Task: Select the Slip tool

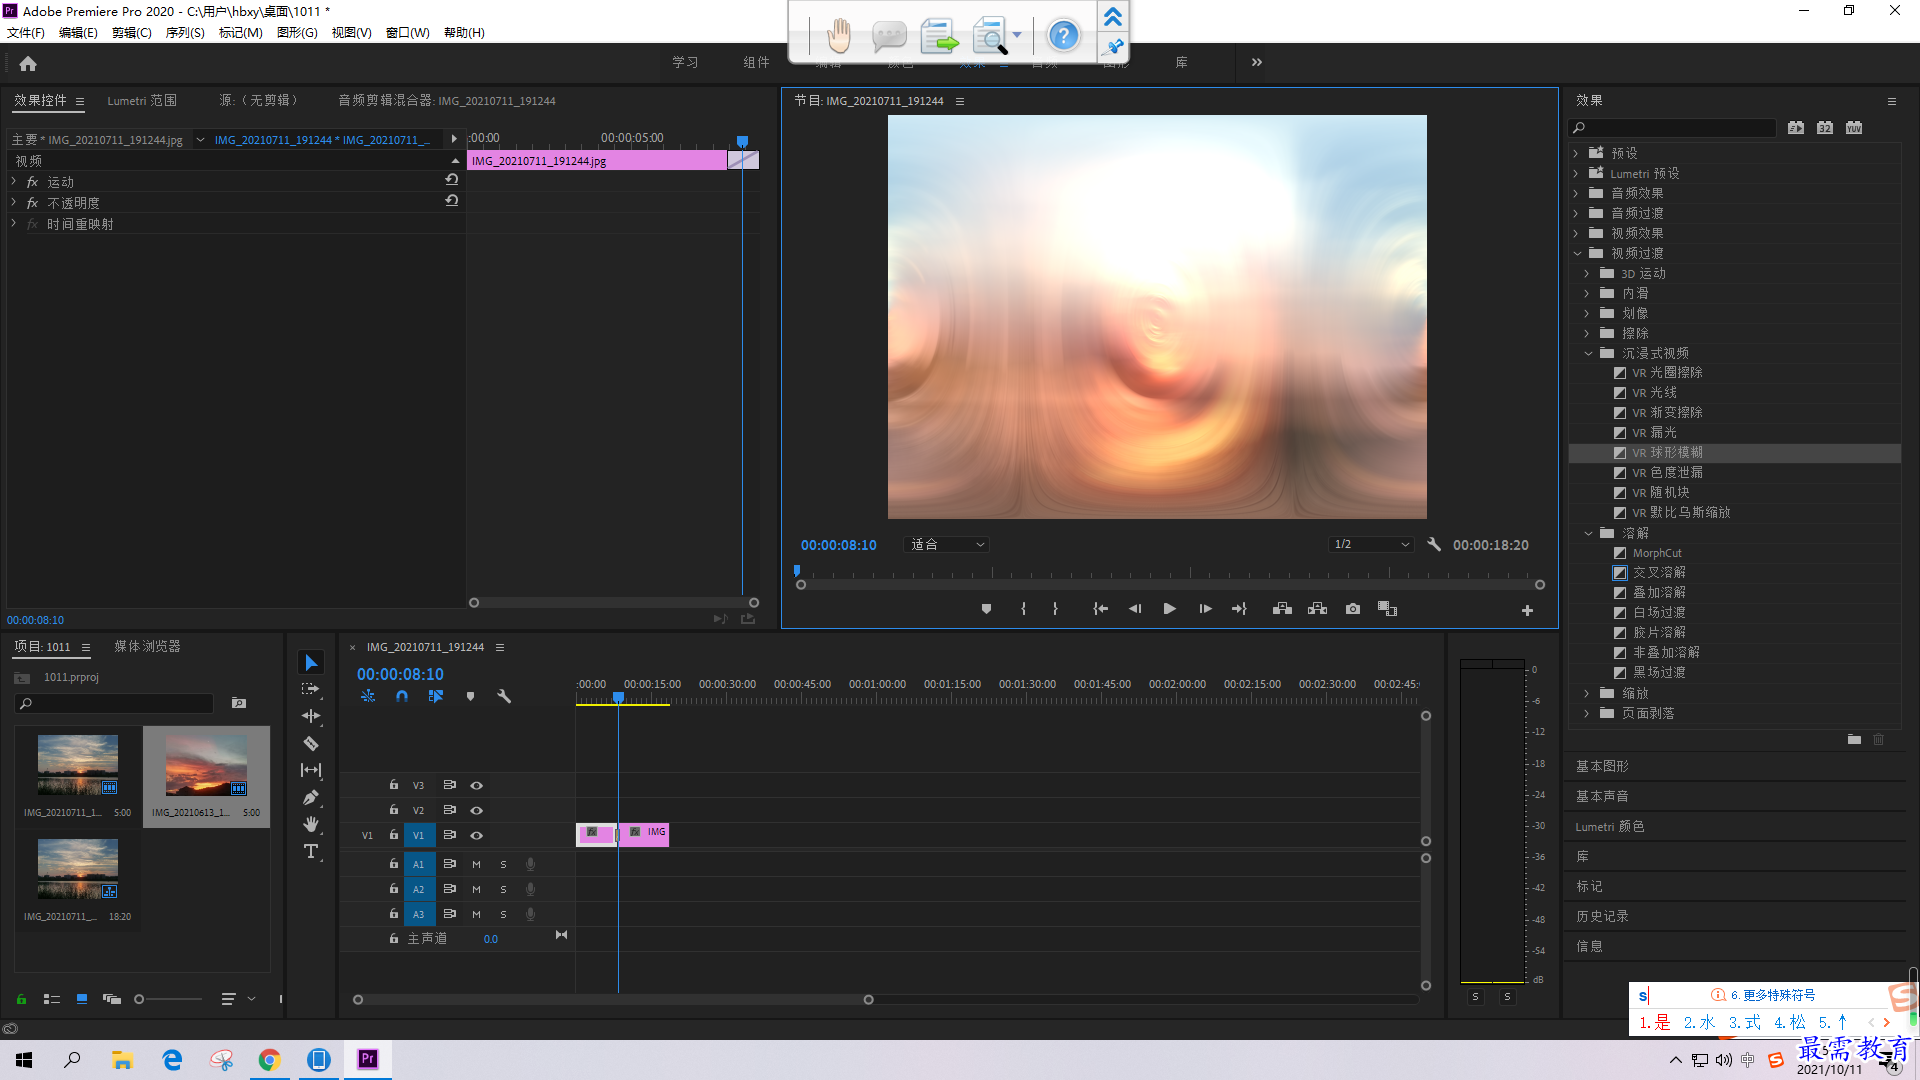Action: point(311,770)
